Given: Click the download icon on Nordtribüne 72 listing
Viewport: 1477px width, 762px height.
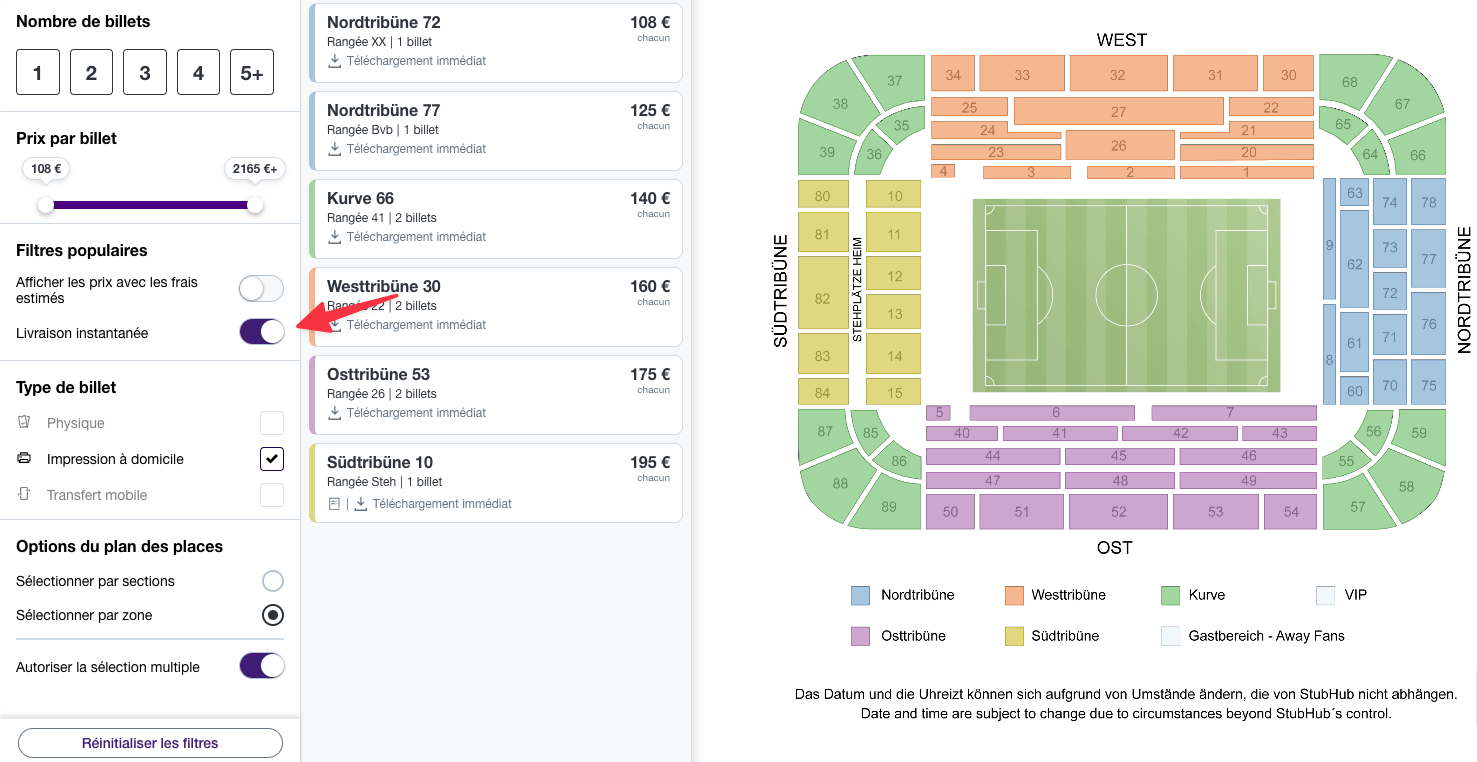Looking at the screenshot, I should tap(333, 61).
